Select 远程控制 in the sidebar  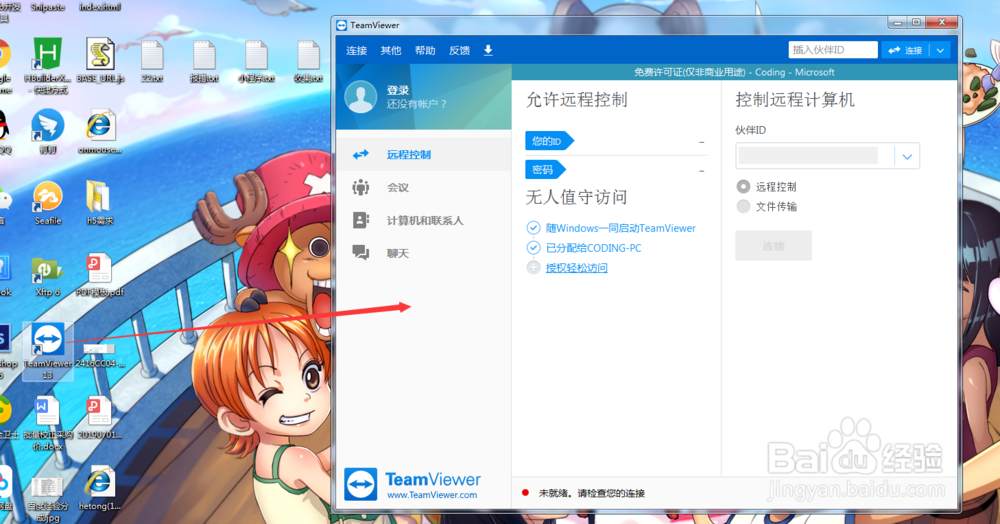point(423,154)
